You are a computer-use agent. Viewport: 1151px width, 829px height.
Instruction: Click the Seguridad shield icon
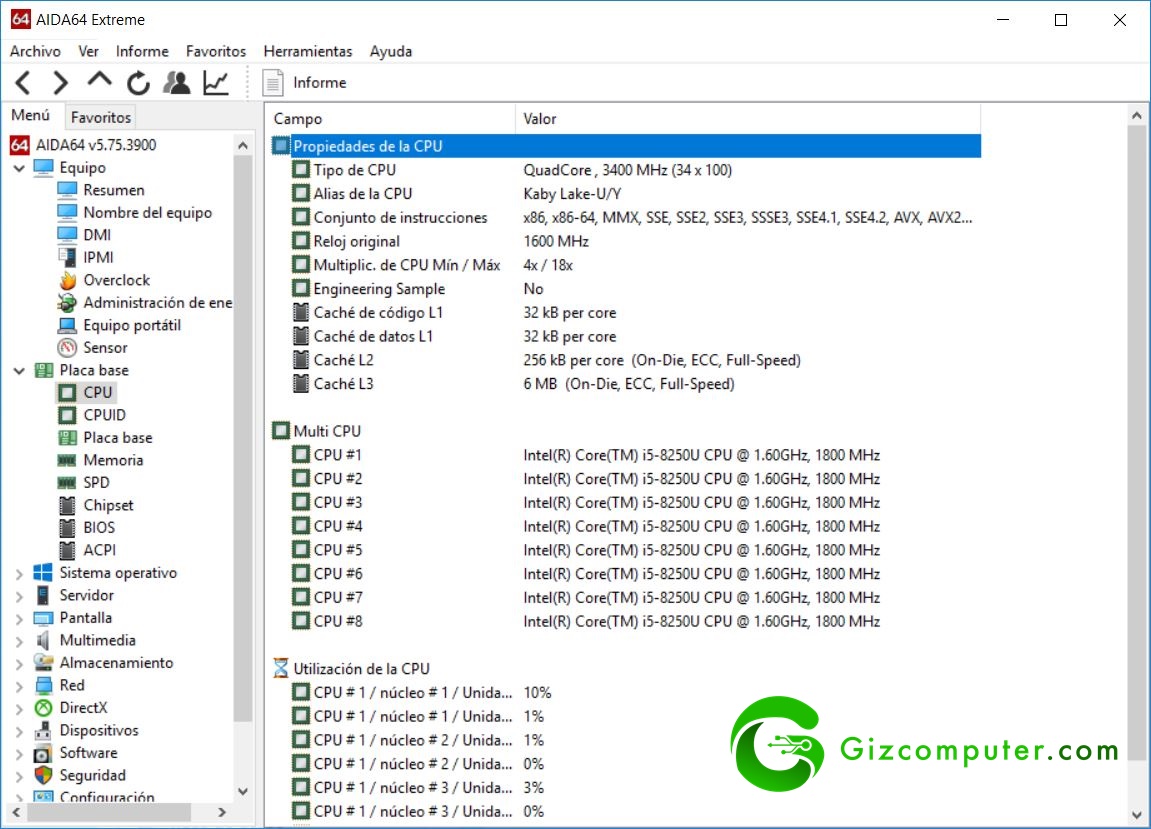[x=43, y=775]
